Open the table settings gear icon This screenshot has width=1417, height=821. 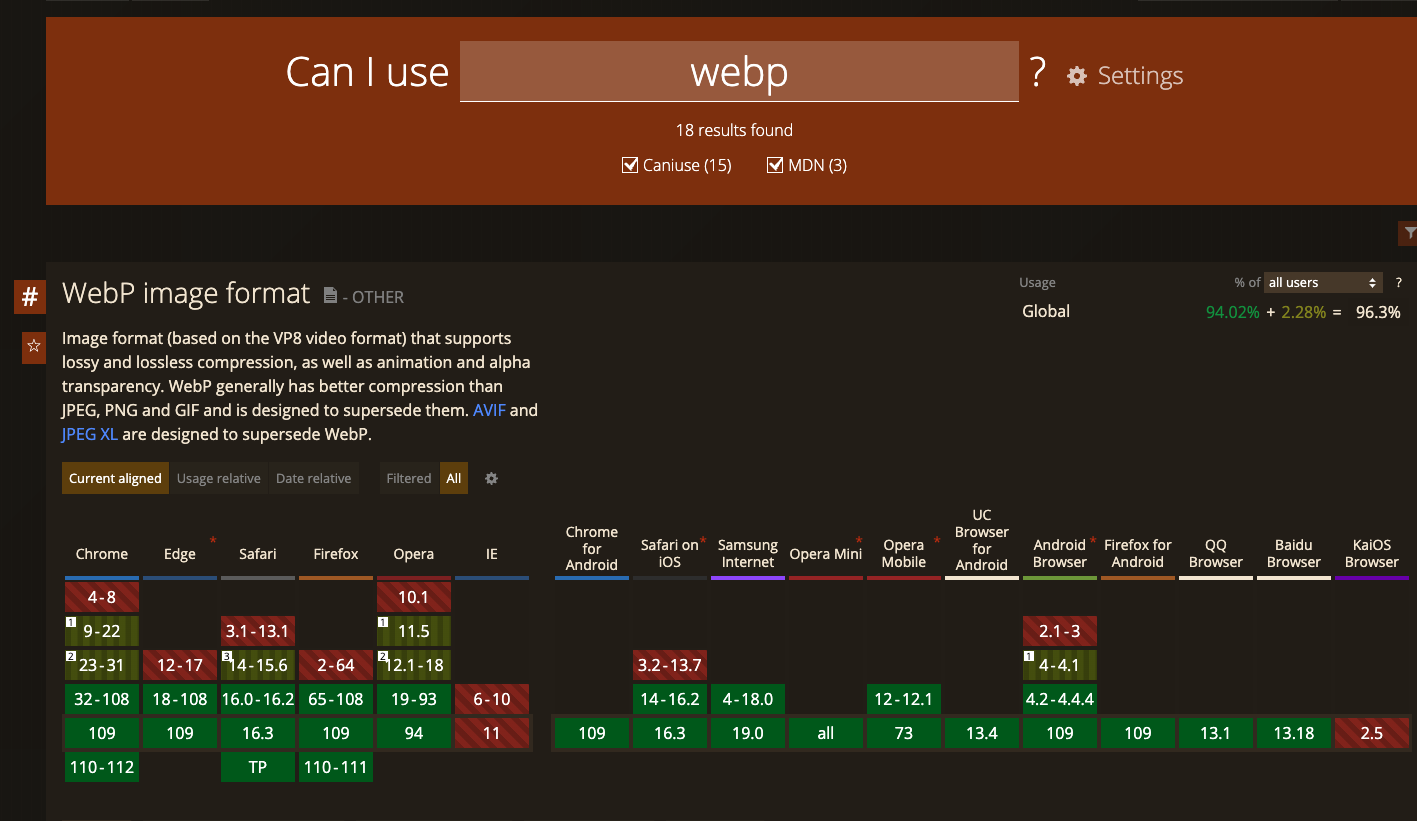click(491, 478)
